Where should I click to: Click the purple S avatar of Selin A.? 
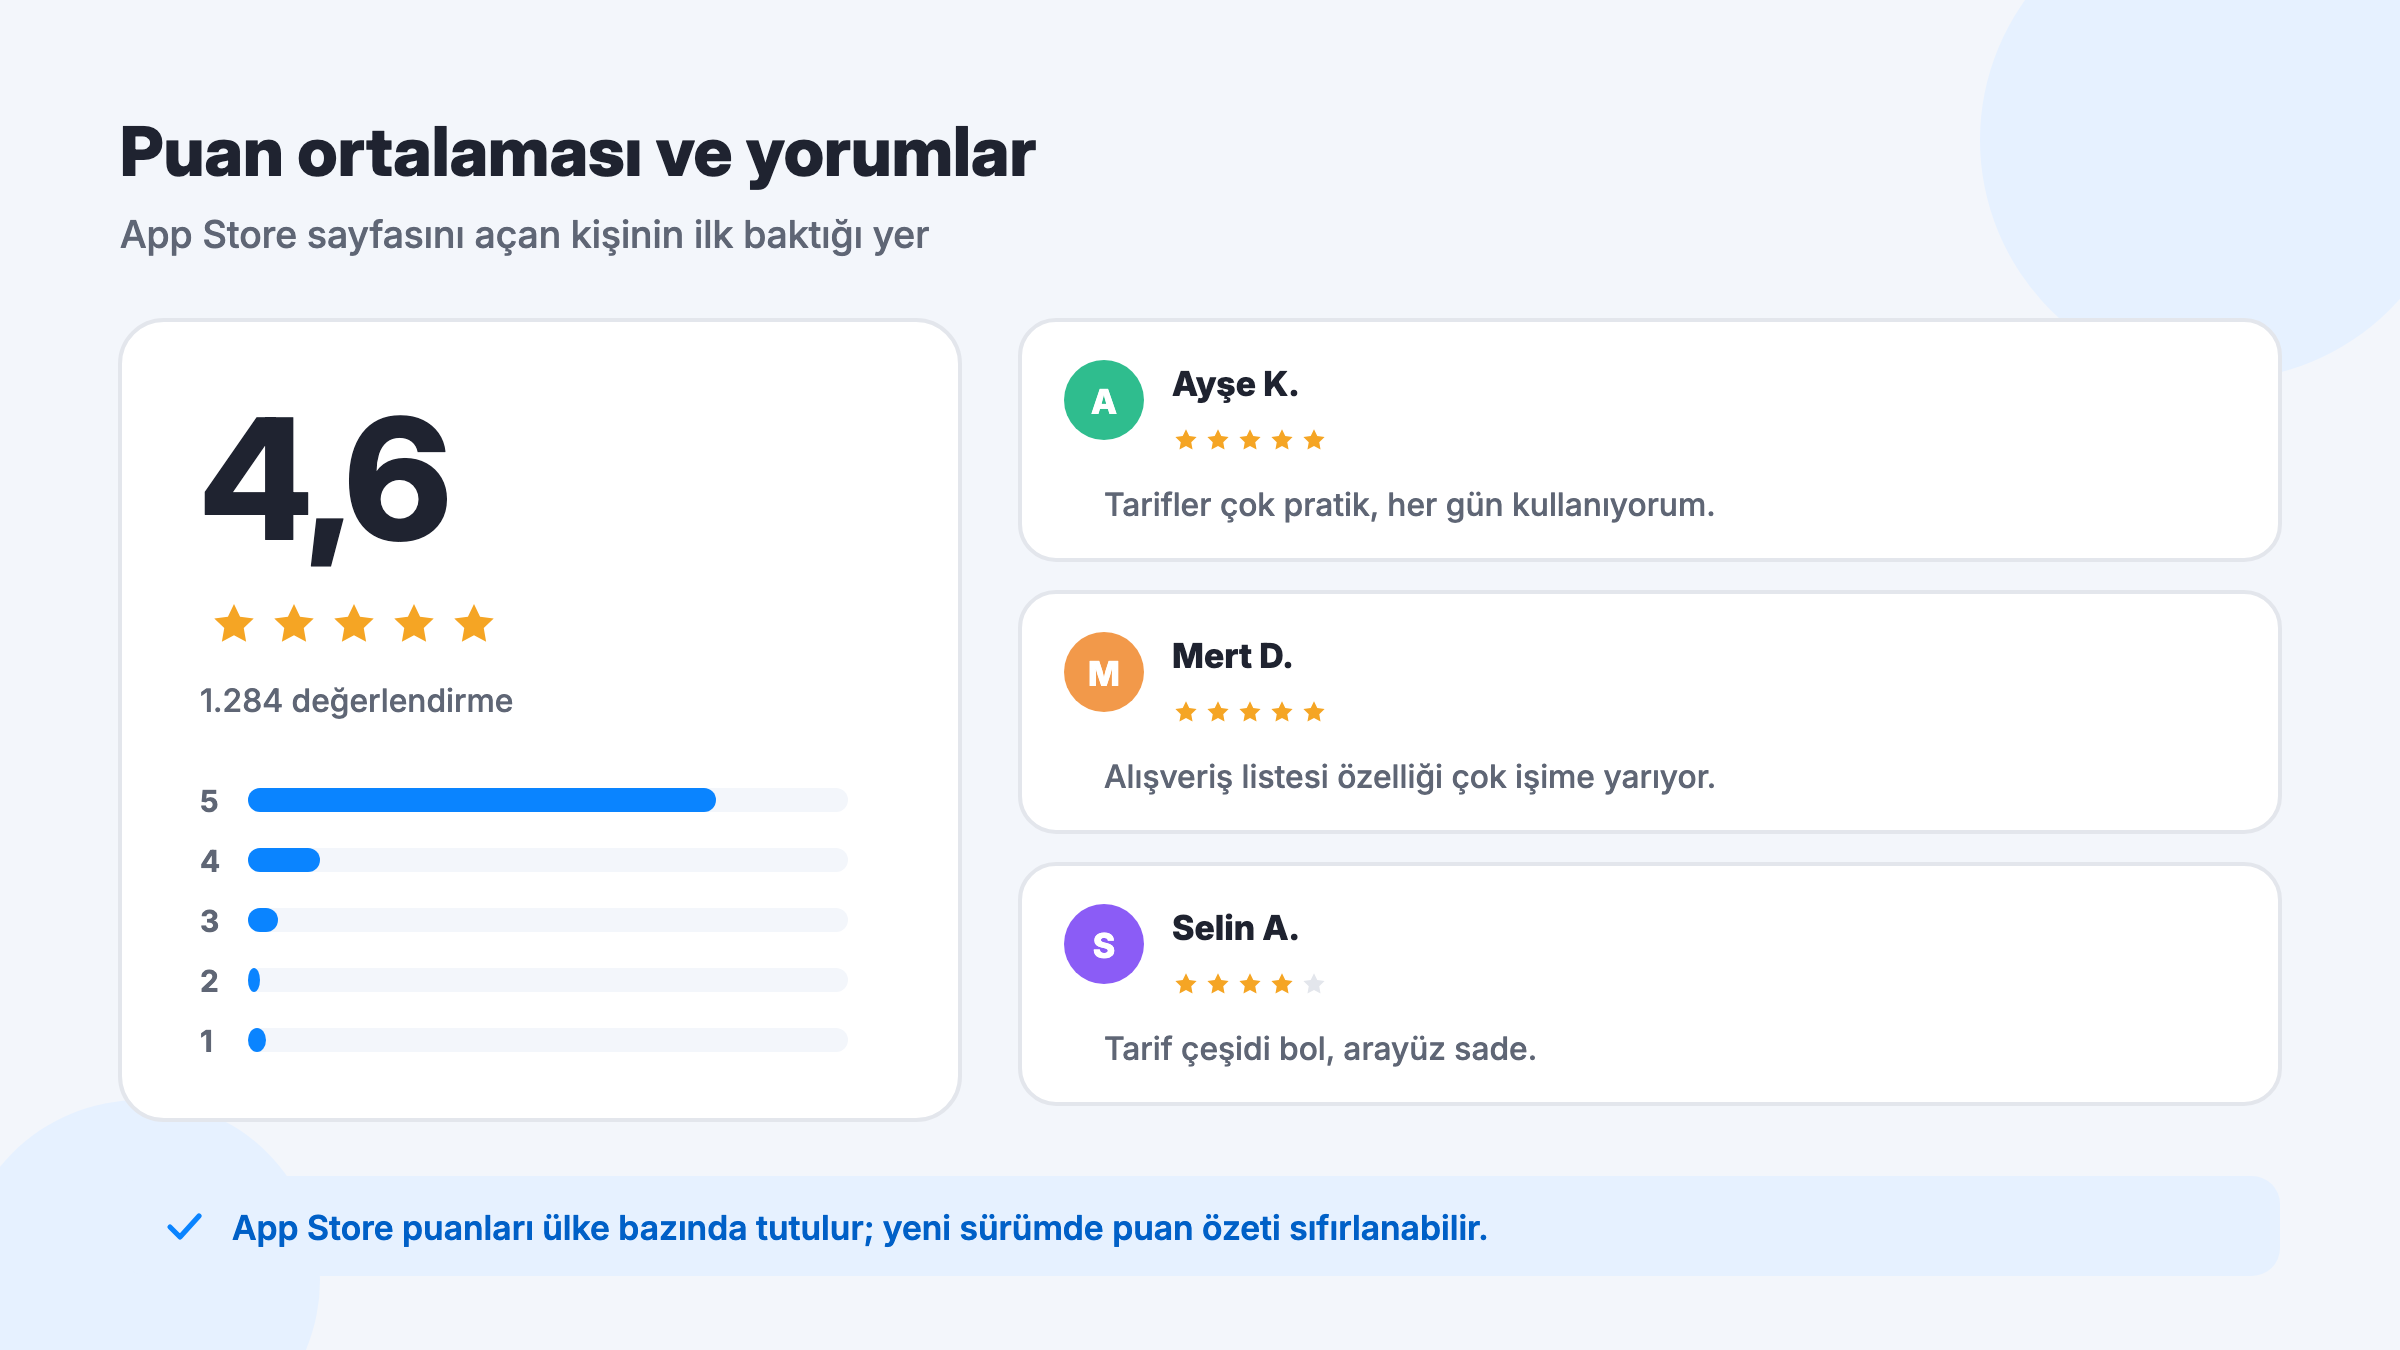click(x=1104, y=944)
